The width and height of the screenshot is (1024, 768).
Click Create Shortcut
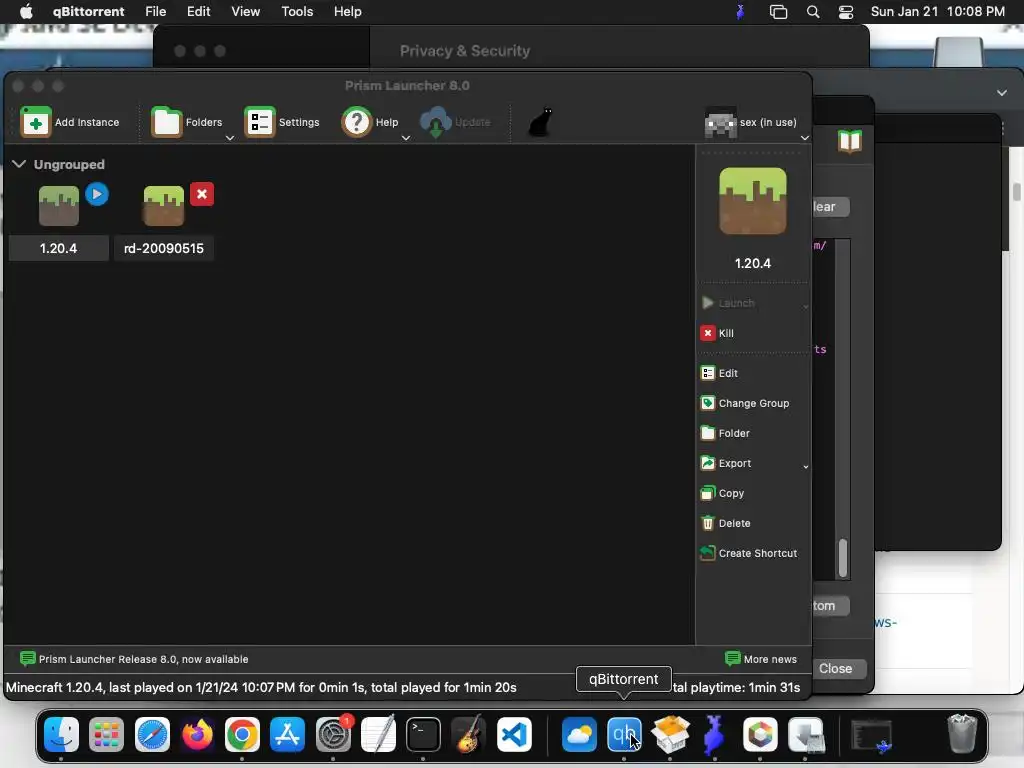click(x=749, y=553)
